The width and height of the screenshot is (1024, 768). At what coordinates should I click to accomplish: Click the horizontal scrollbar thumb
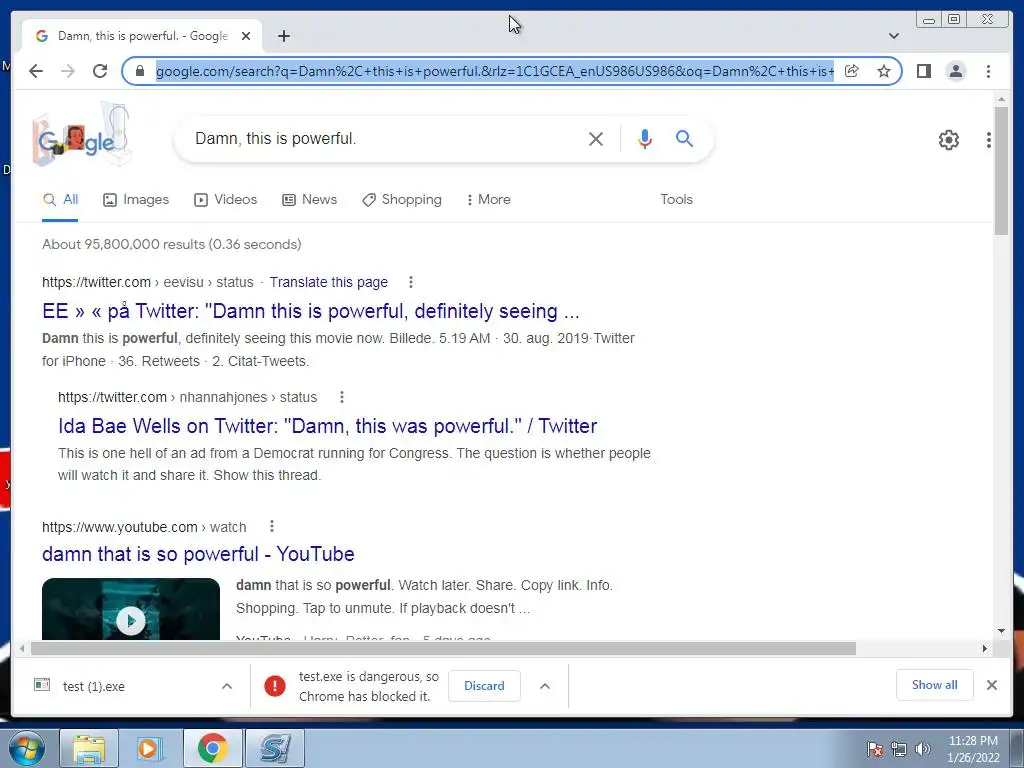(443, 648)
